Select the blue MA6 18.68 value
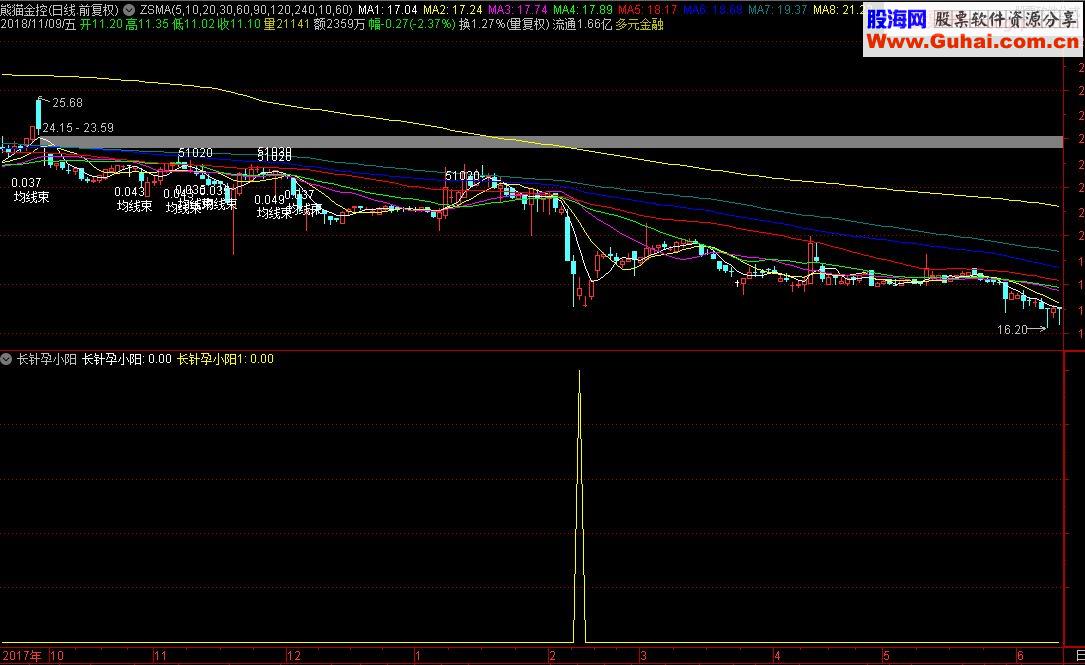The height and width of the screenshot is (665, 1085). pyautogui.click(x=713, y=10)
